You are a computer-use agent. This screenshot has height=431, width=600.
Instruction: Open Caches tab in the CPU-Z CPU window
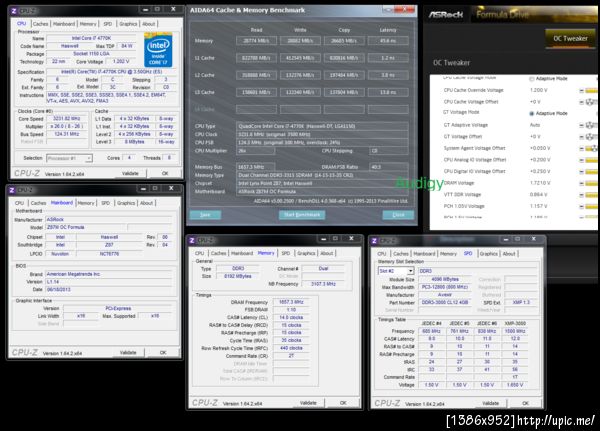point(41,24)
